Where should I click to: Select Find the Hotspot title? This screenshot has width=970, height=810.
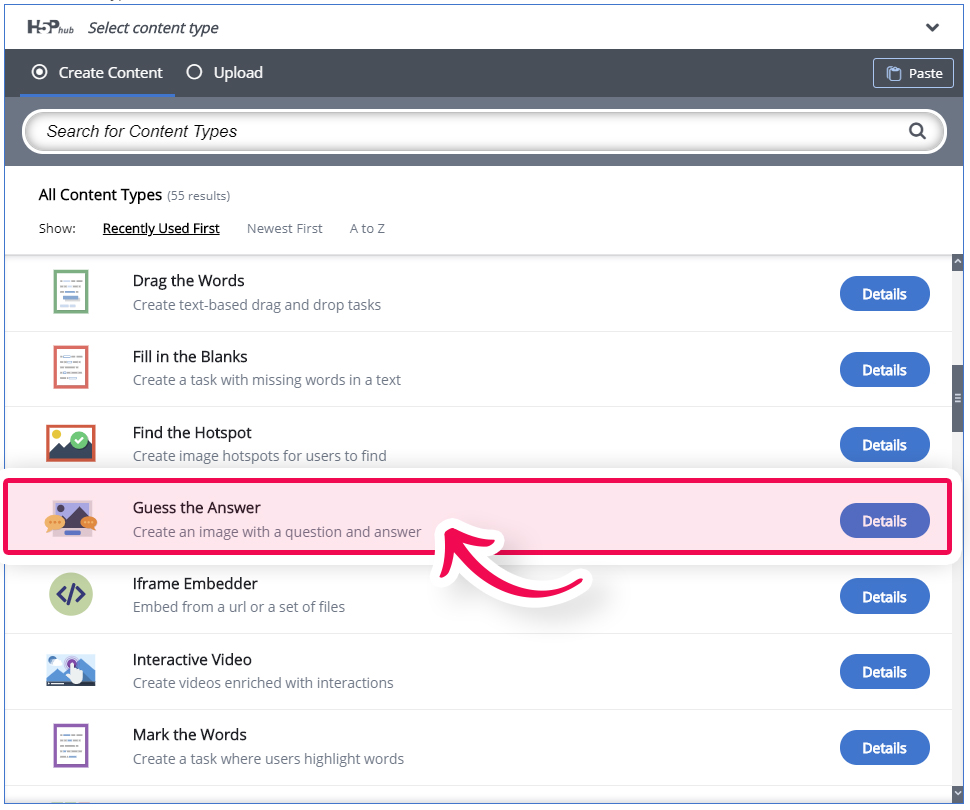[x=192, y=433]
